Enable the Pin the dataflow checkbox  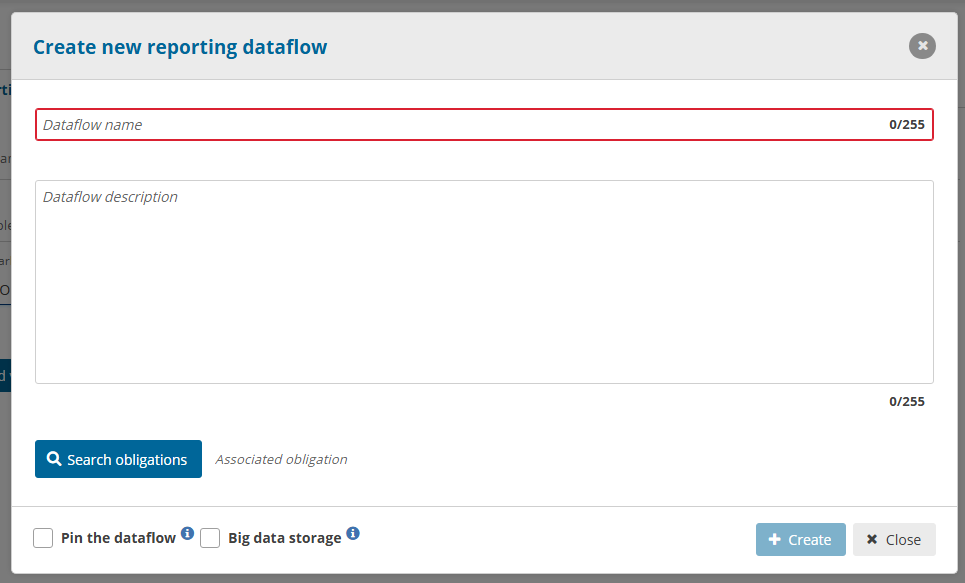click(x=43, y=539)
